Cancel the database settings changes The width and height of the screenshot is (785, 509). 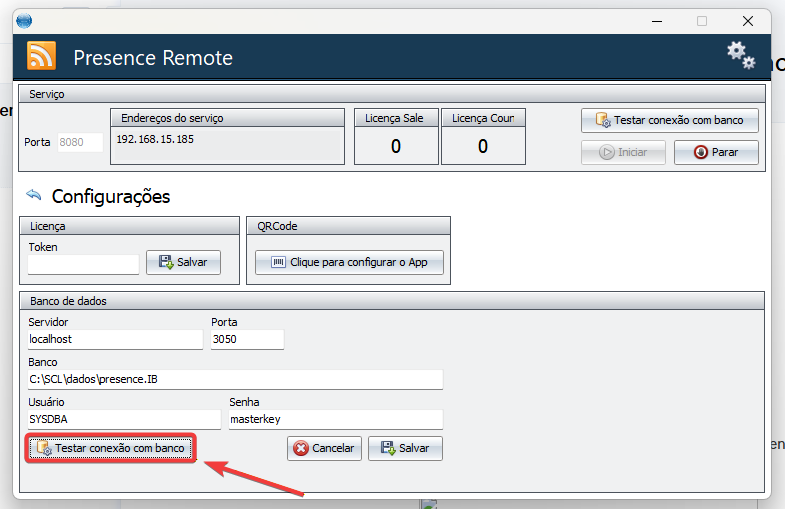click(324, 448)
